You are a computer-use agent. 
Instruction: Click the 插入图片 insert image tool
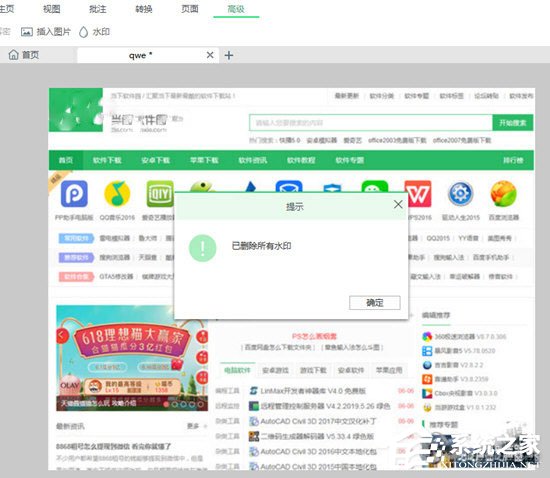coord(46,32)
